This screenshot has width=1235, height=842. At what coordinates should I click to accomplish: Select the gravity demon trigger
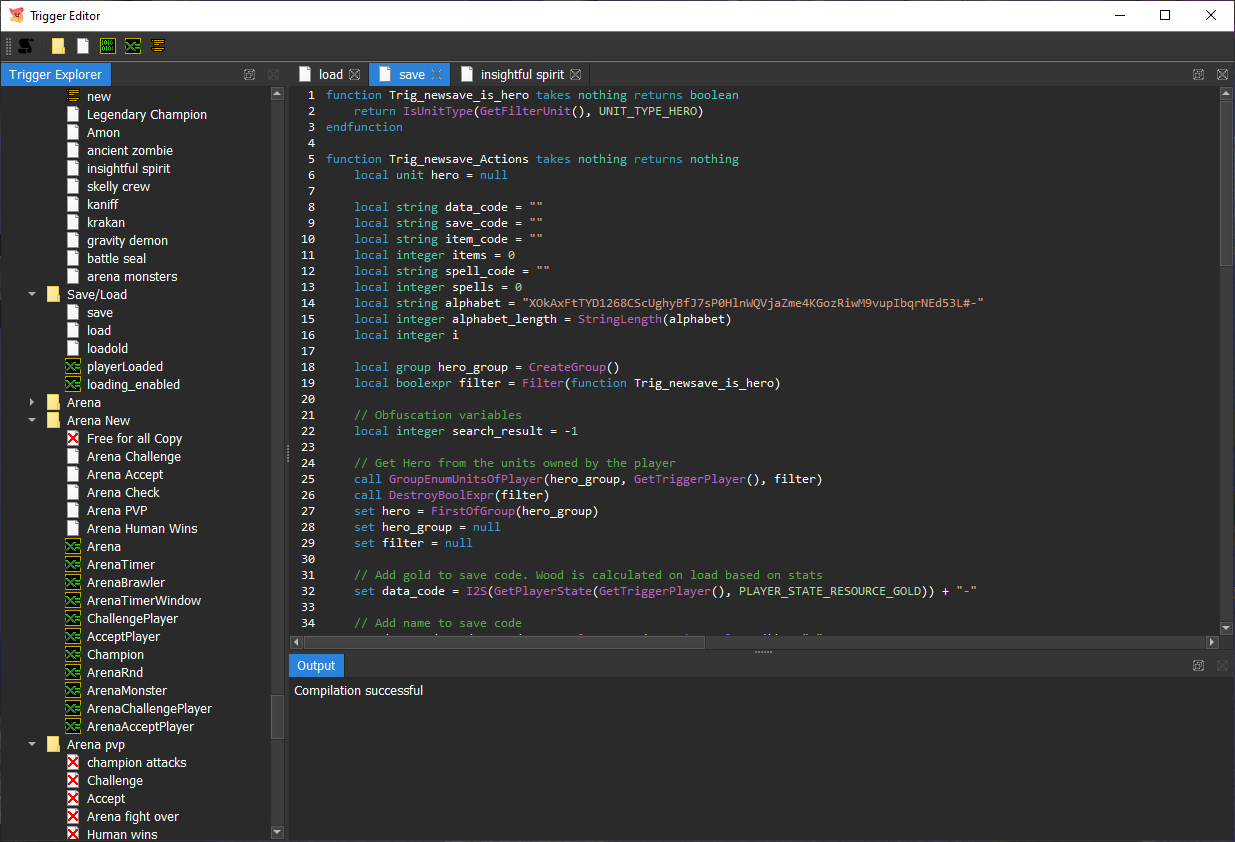click(x=127, y=241)
